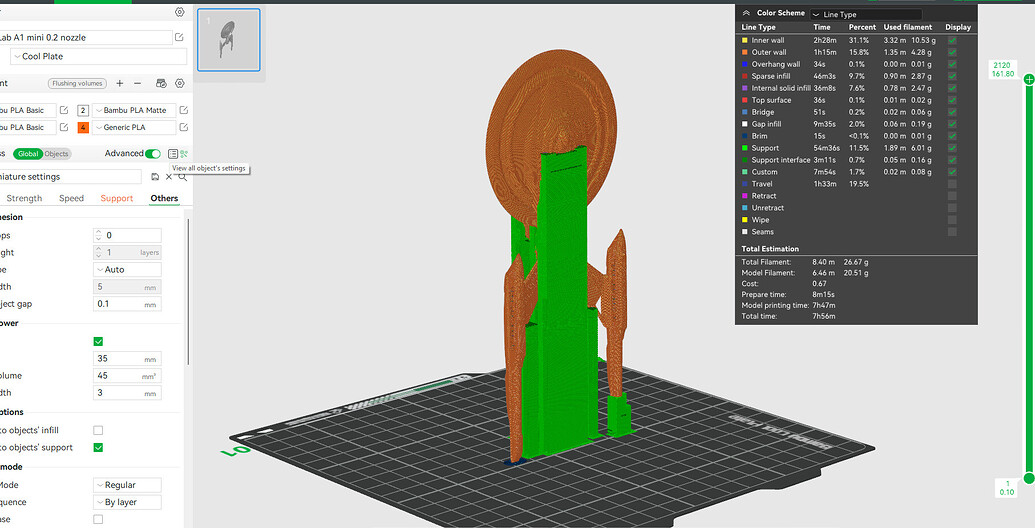Edit the A1 mini 0.2 nozzle printer preset

(179, 38)
